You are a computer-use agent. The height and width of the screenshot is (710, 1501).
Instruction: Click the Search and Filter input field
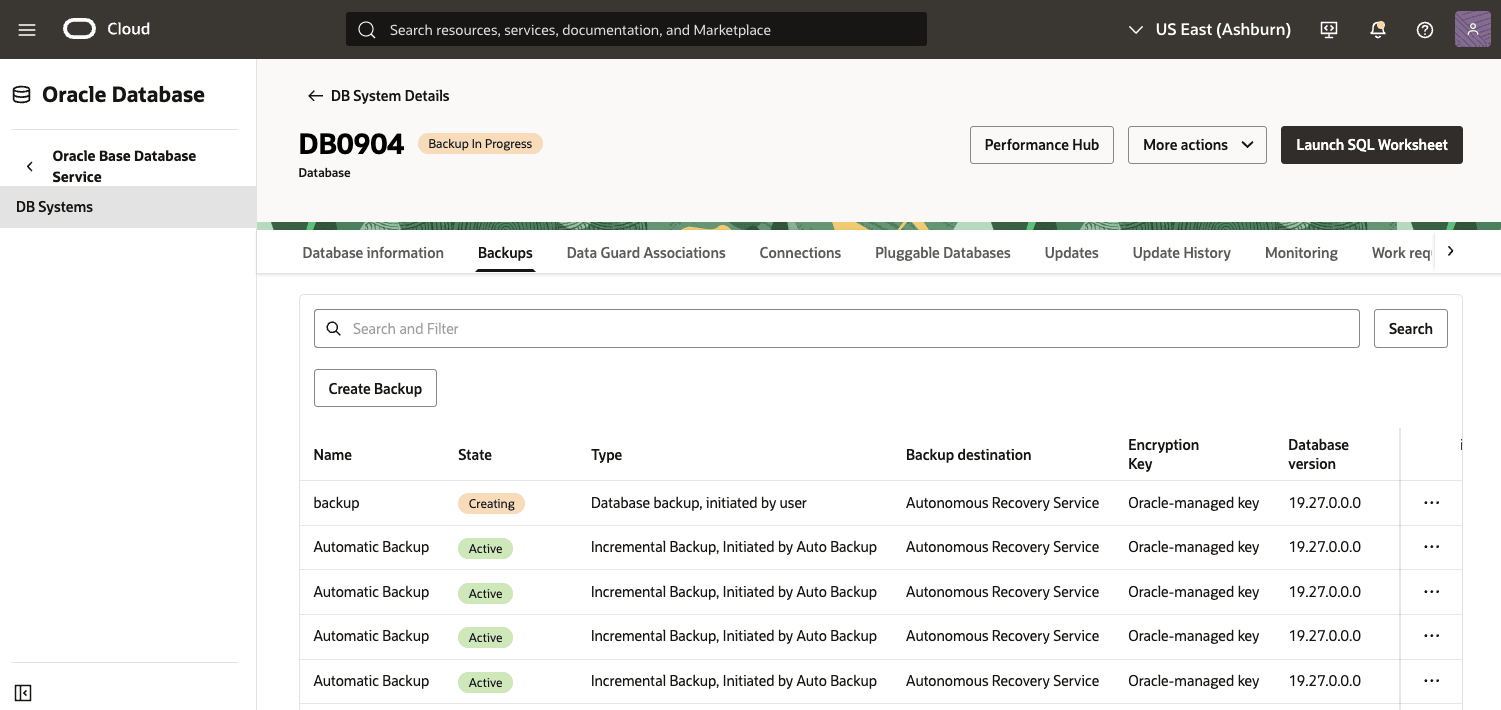pyautogui.click(x=836, y=328)
